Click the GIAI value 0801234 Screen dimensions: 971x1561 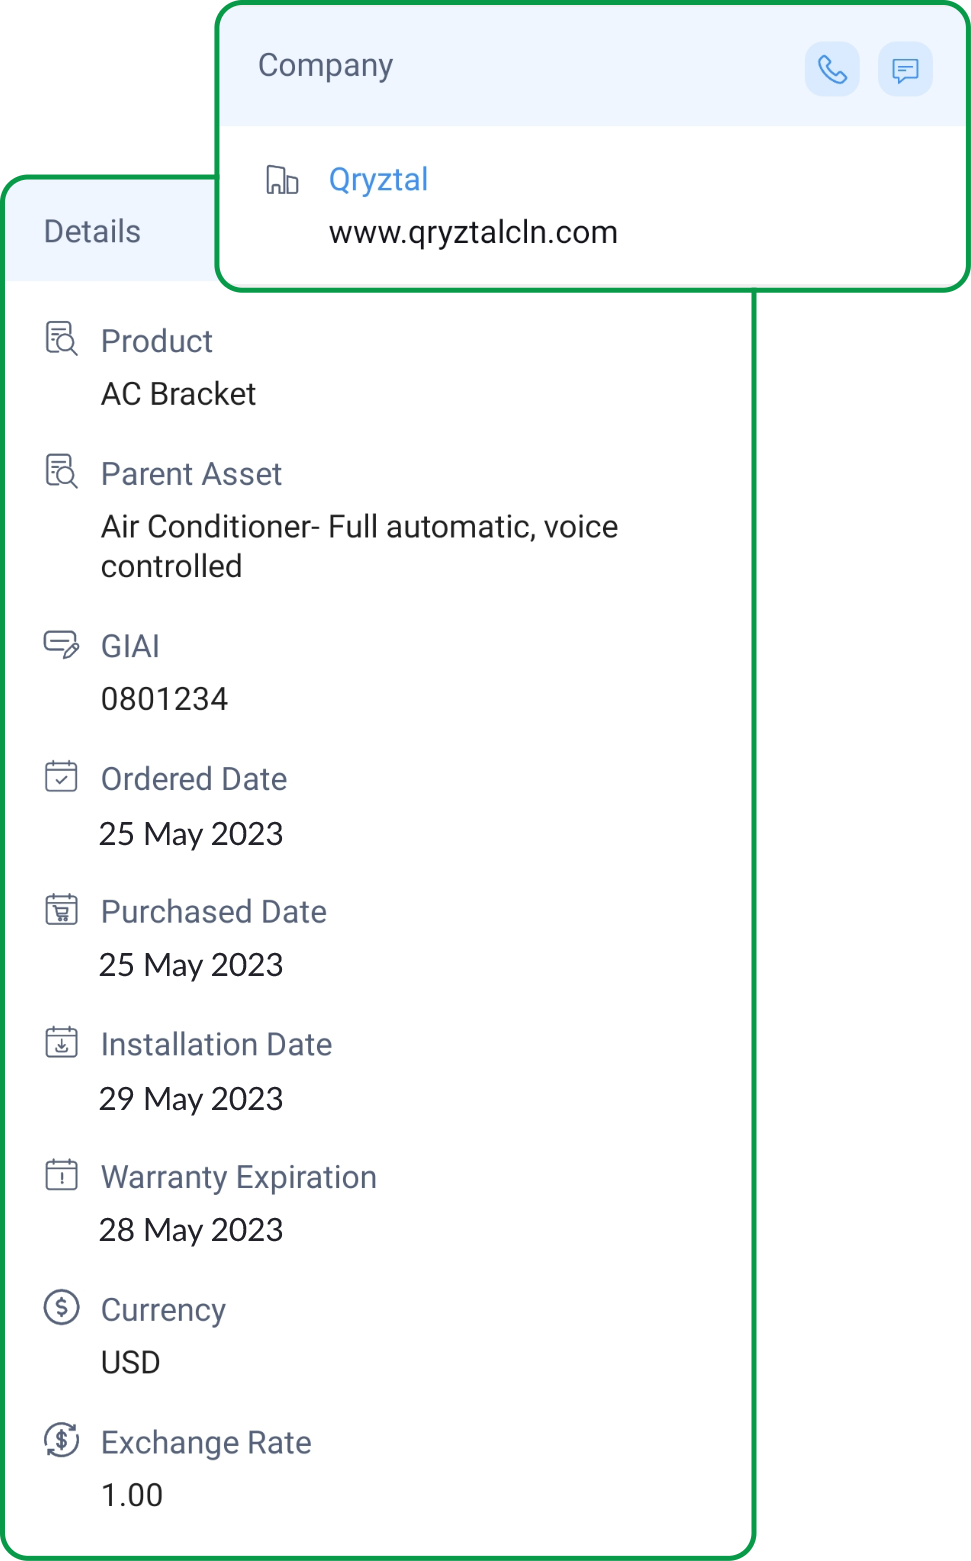[x=165, y=699]
